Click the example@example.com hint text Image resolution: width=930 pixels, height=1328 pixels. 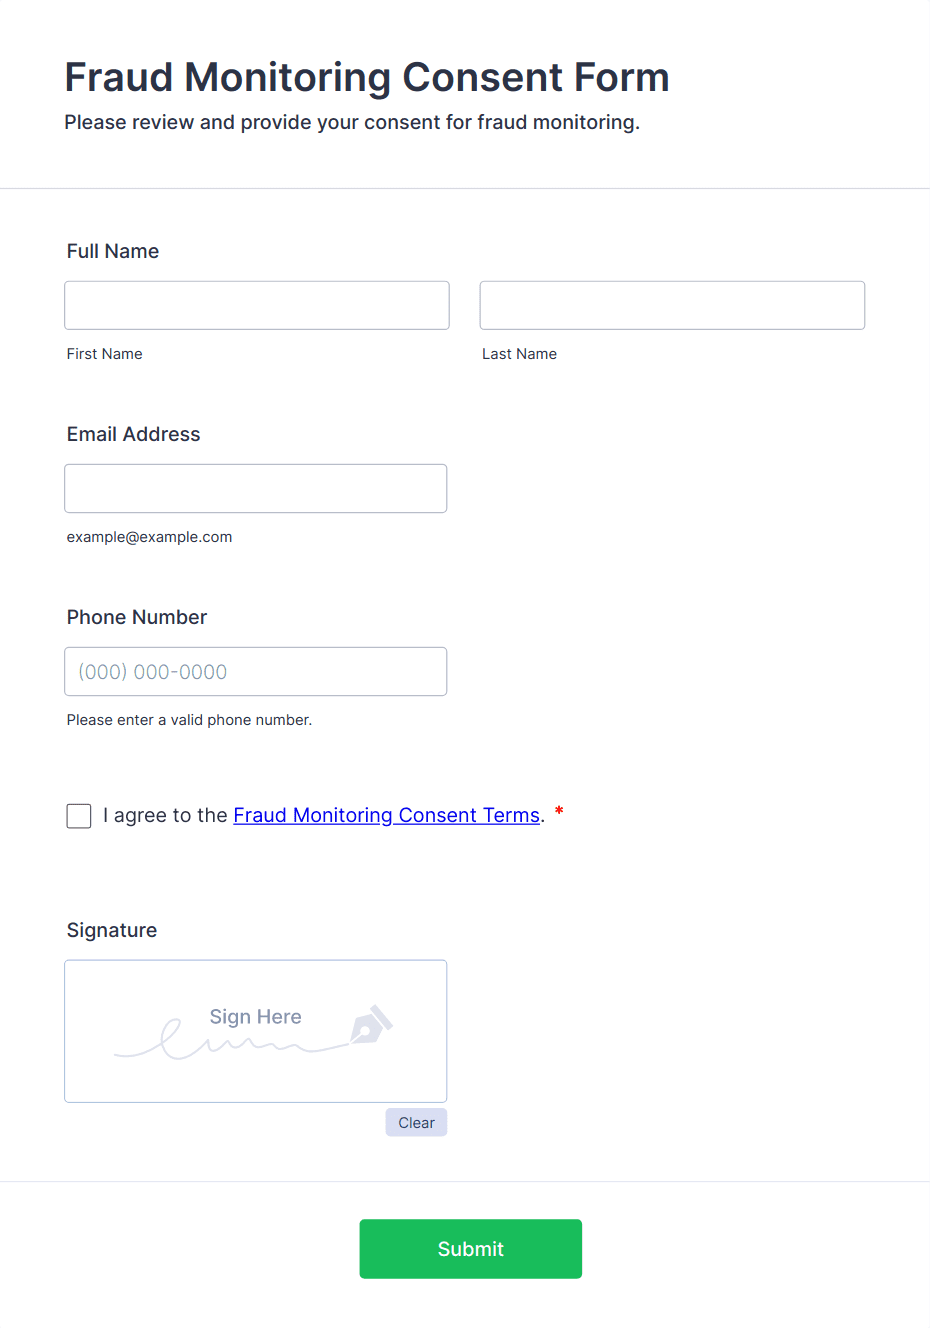coord(150,537)
